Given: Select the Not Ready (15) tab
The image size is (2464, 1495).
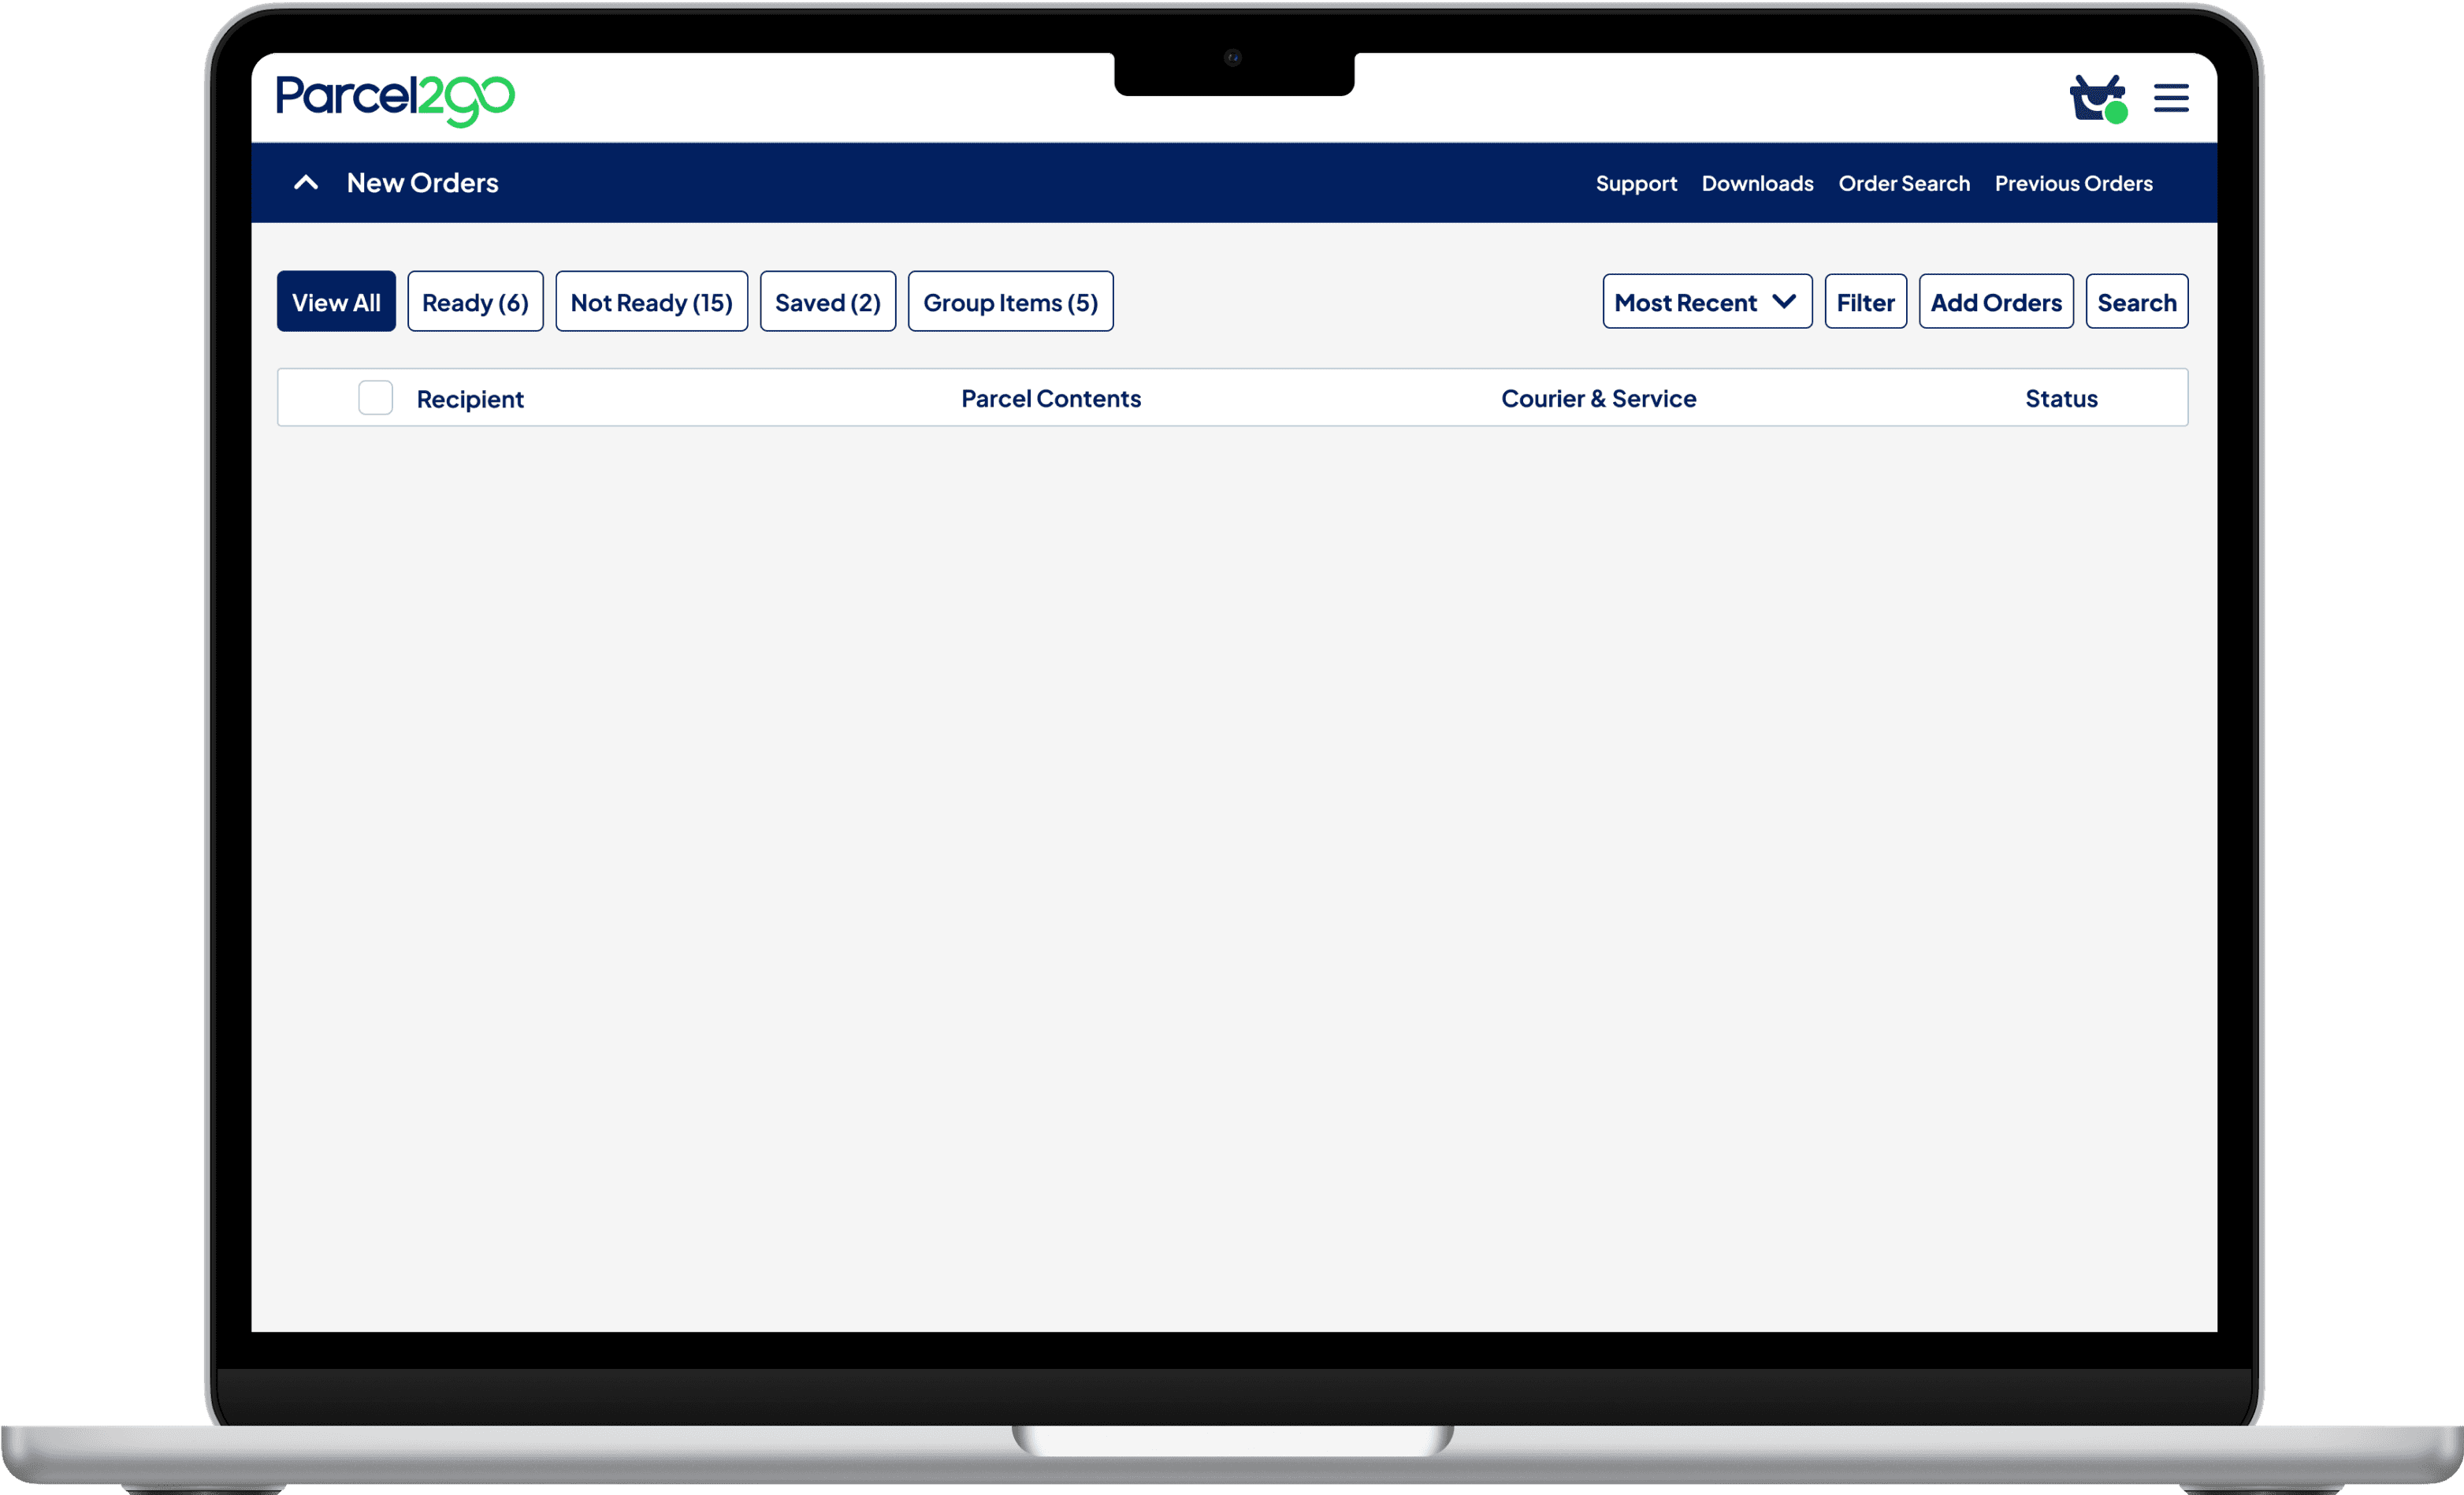Looking at the screenshot, I should pyautogui.click(x=651, y=302).
